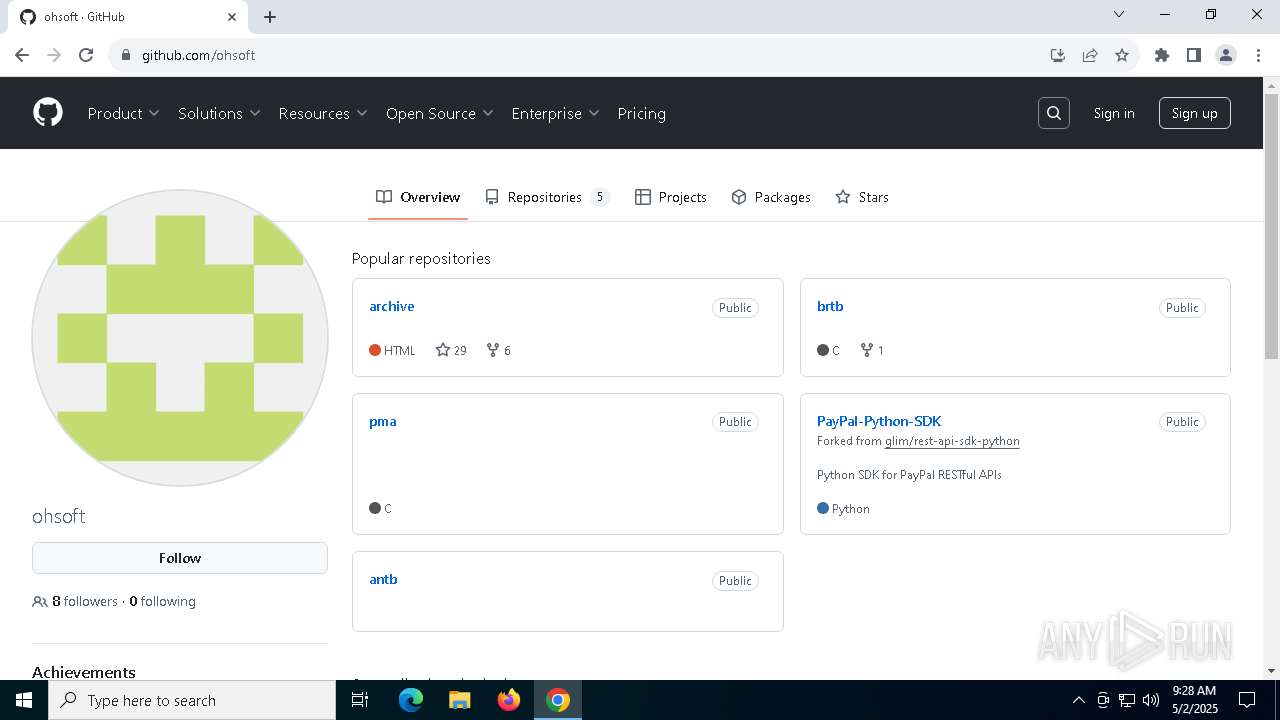
Task: Click the archive repository stars count
Action: [451, 350]
